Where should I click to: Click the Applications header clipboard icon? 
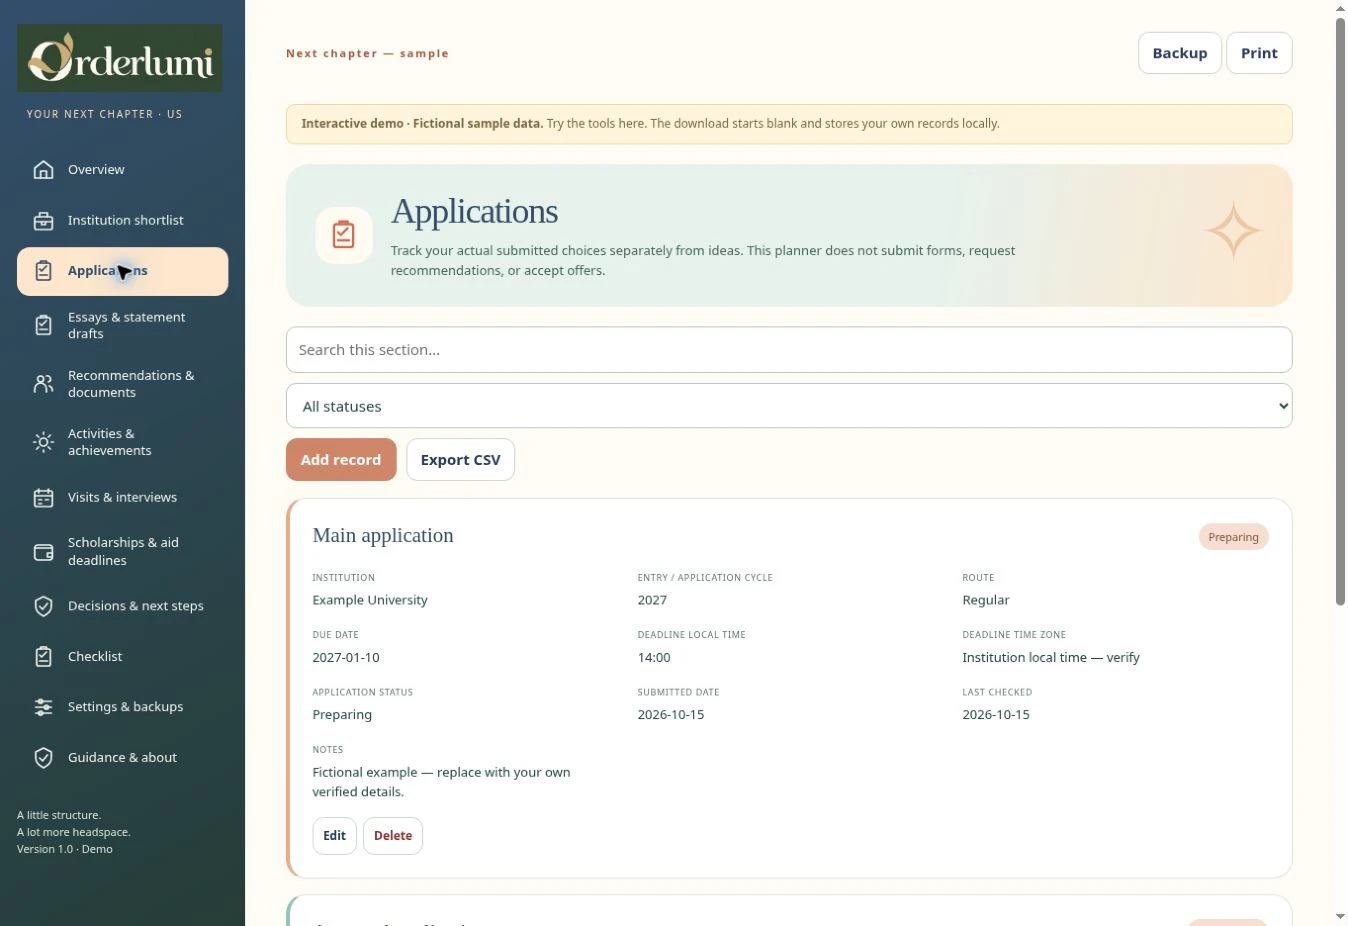(x=344, y=235)
